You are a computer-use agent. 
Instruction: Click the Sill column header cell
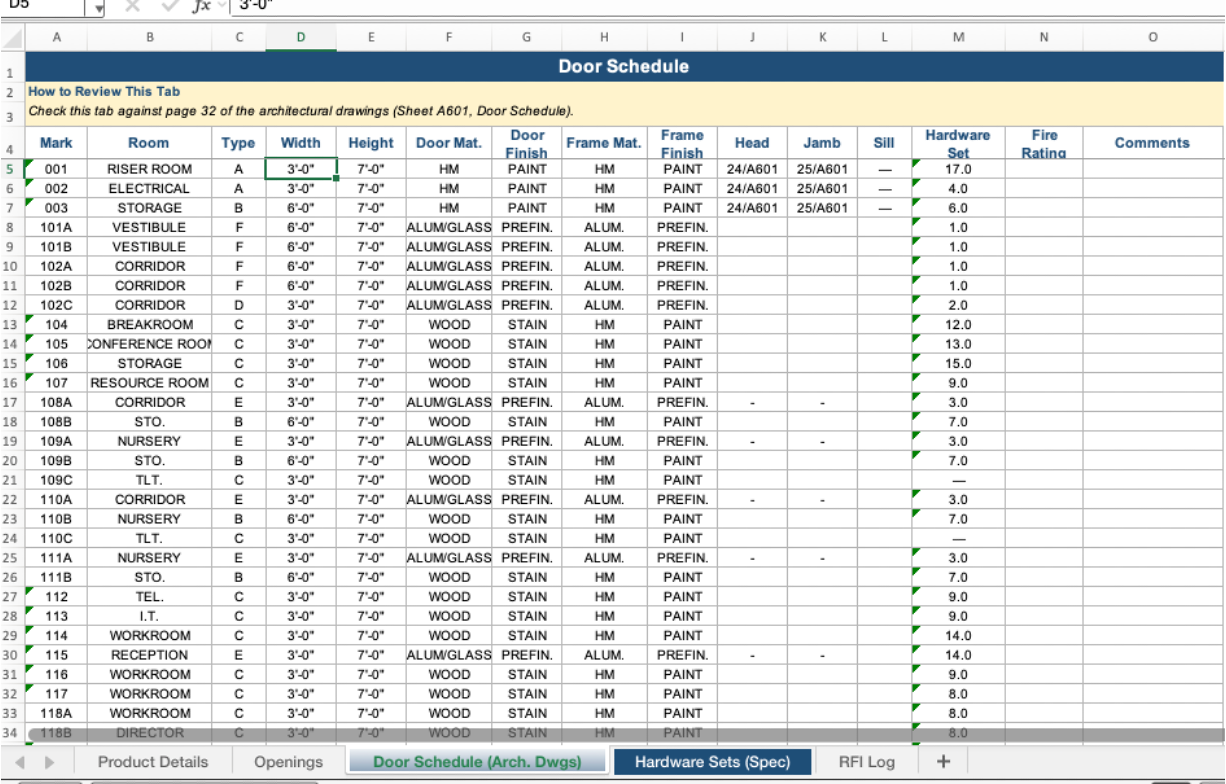(884, 143)
